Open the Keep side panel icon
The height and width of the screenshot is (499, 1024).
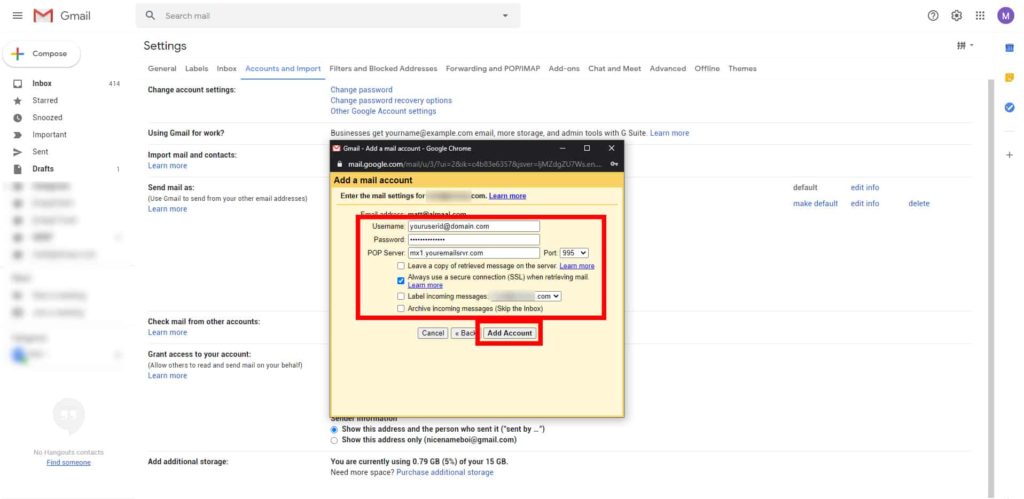1010,77
